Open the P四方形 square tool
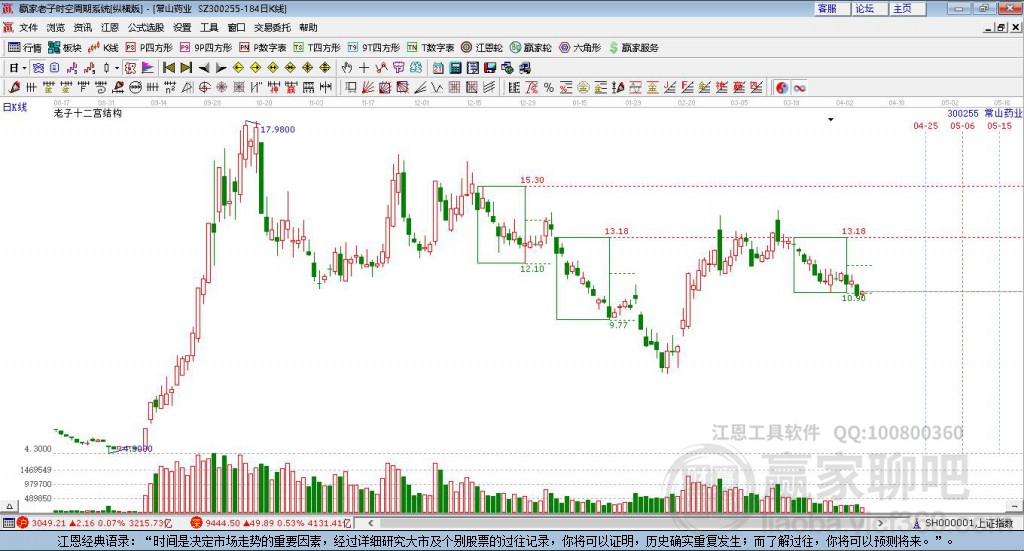This screenshot has height=551, width=1024. click(x=149, y=48)
